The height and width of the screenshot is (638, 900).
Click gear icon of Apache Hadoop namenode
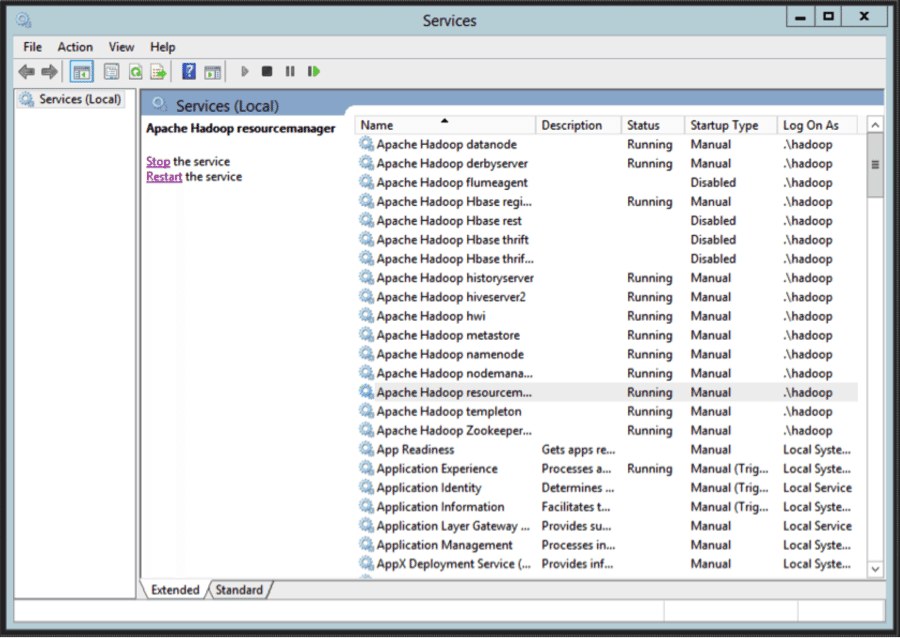[x=366, y=353]
